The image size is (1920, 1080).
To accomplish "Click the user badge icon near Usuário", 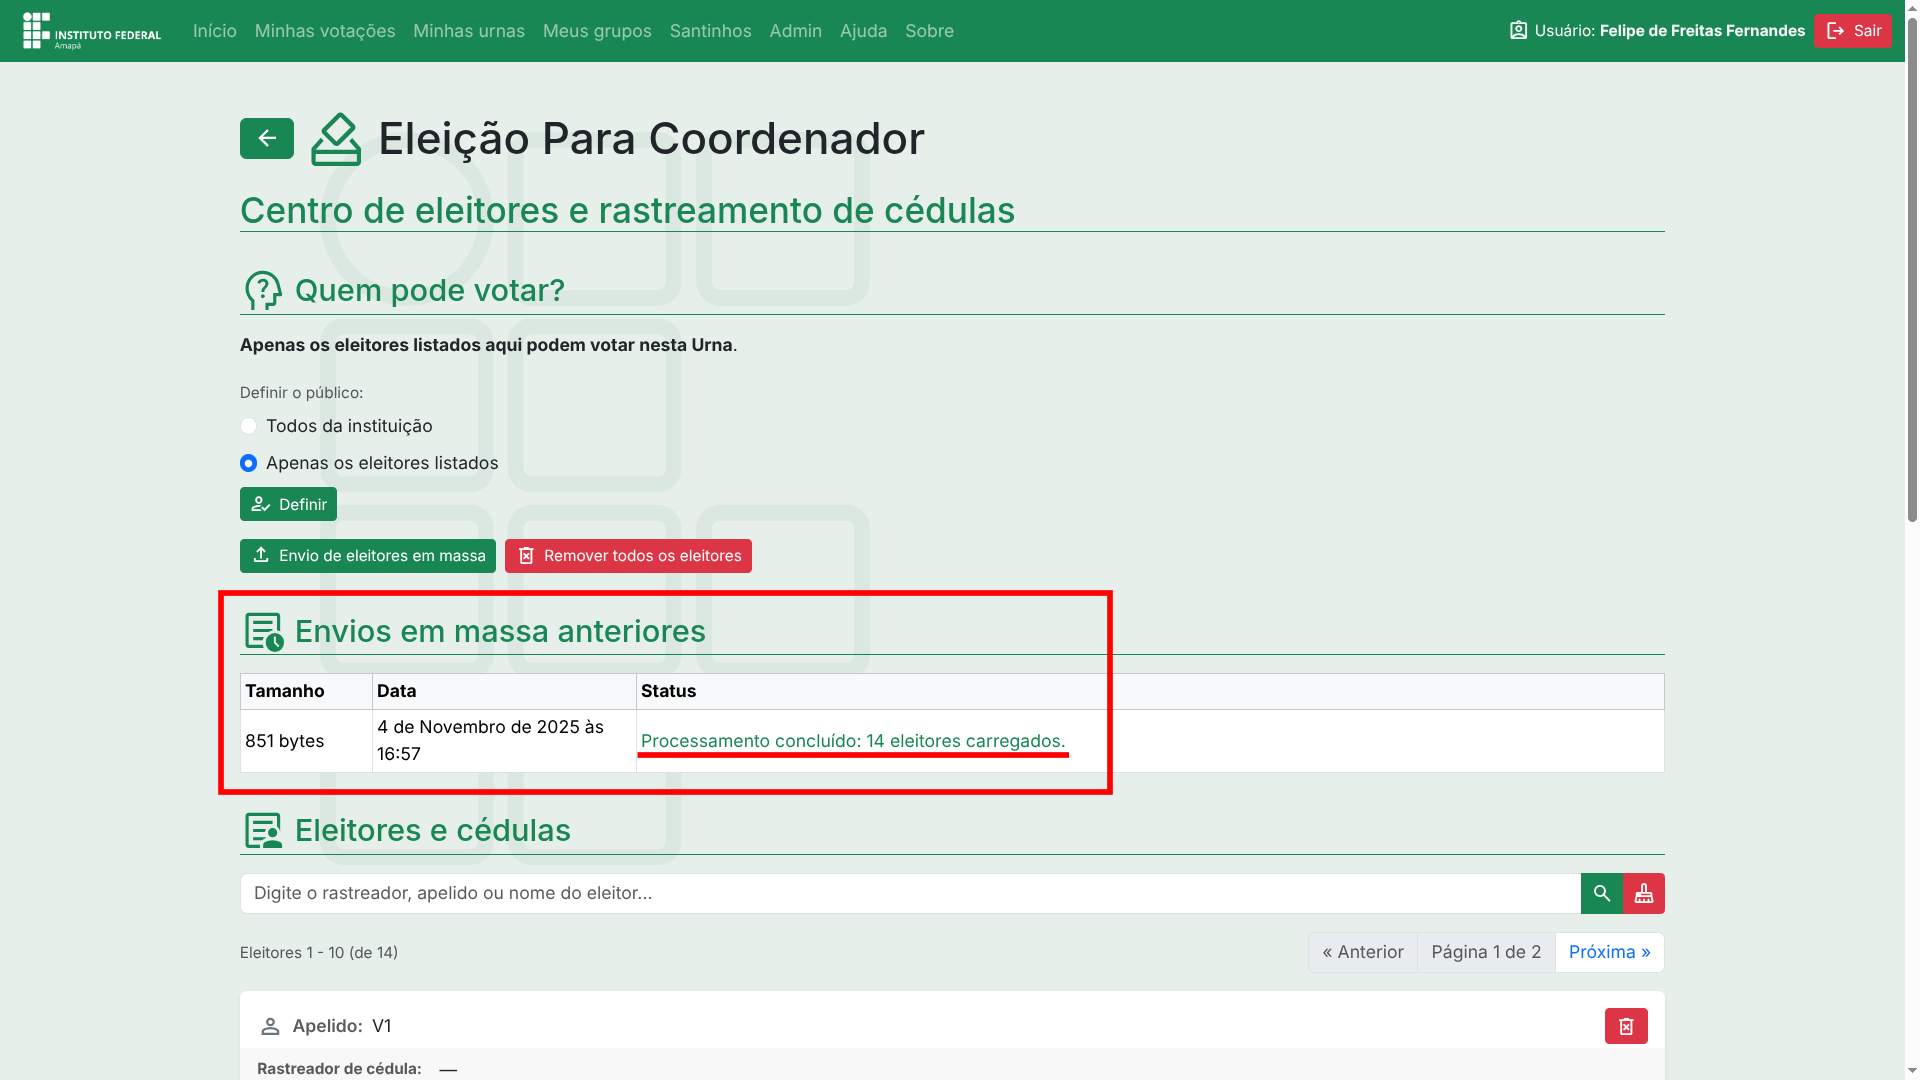I will pyautogui.click(x=1518, y=30).
